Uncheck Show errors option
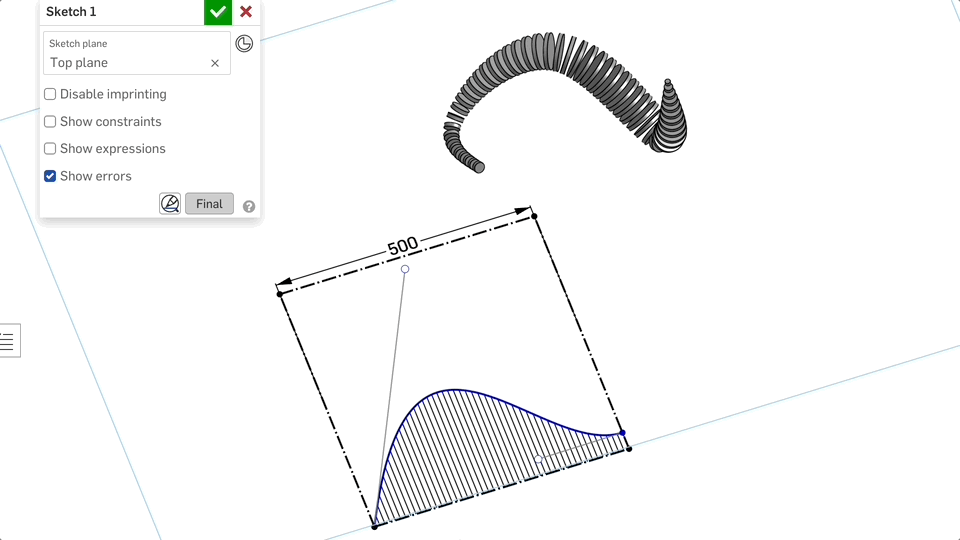The width and height of the screenshot is (960, 540). [50, 176]
